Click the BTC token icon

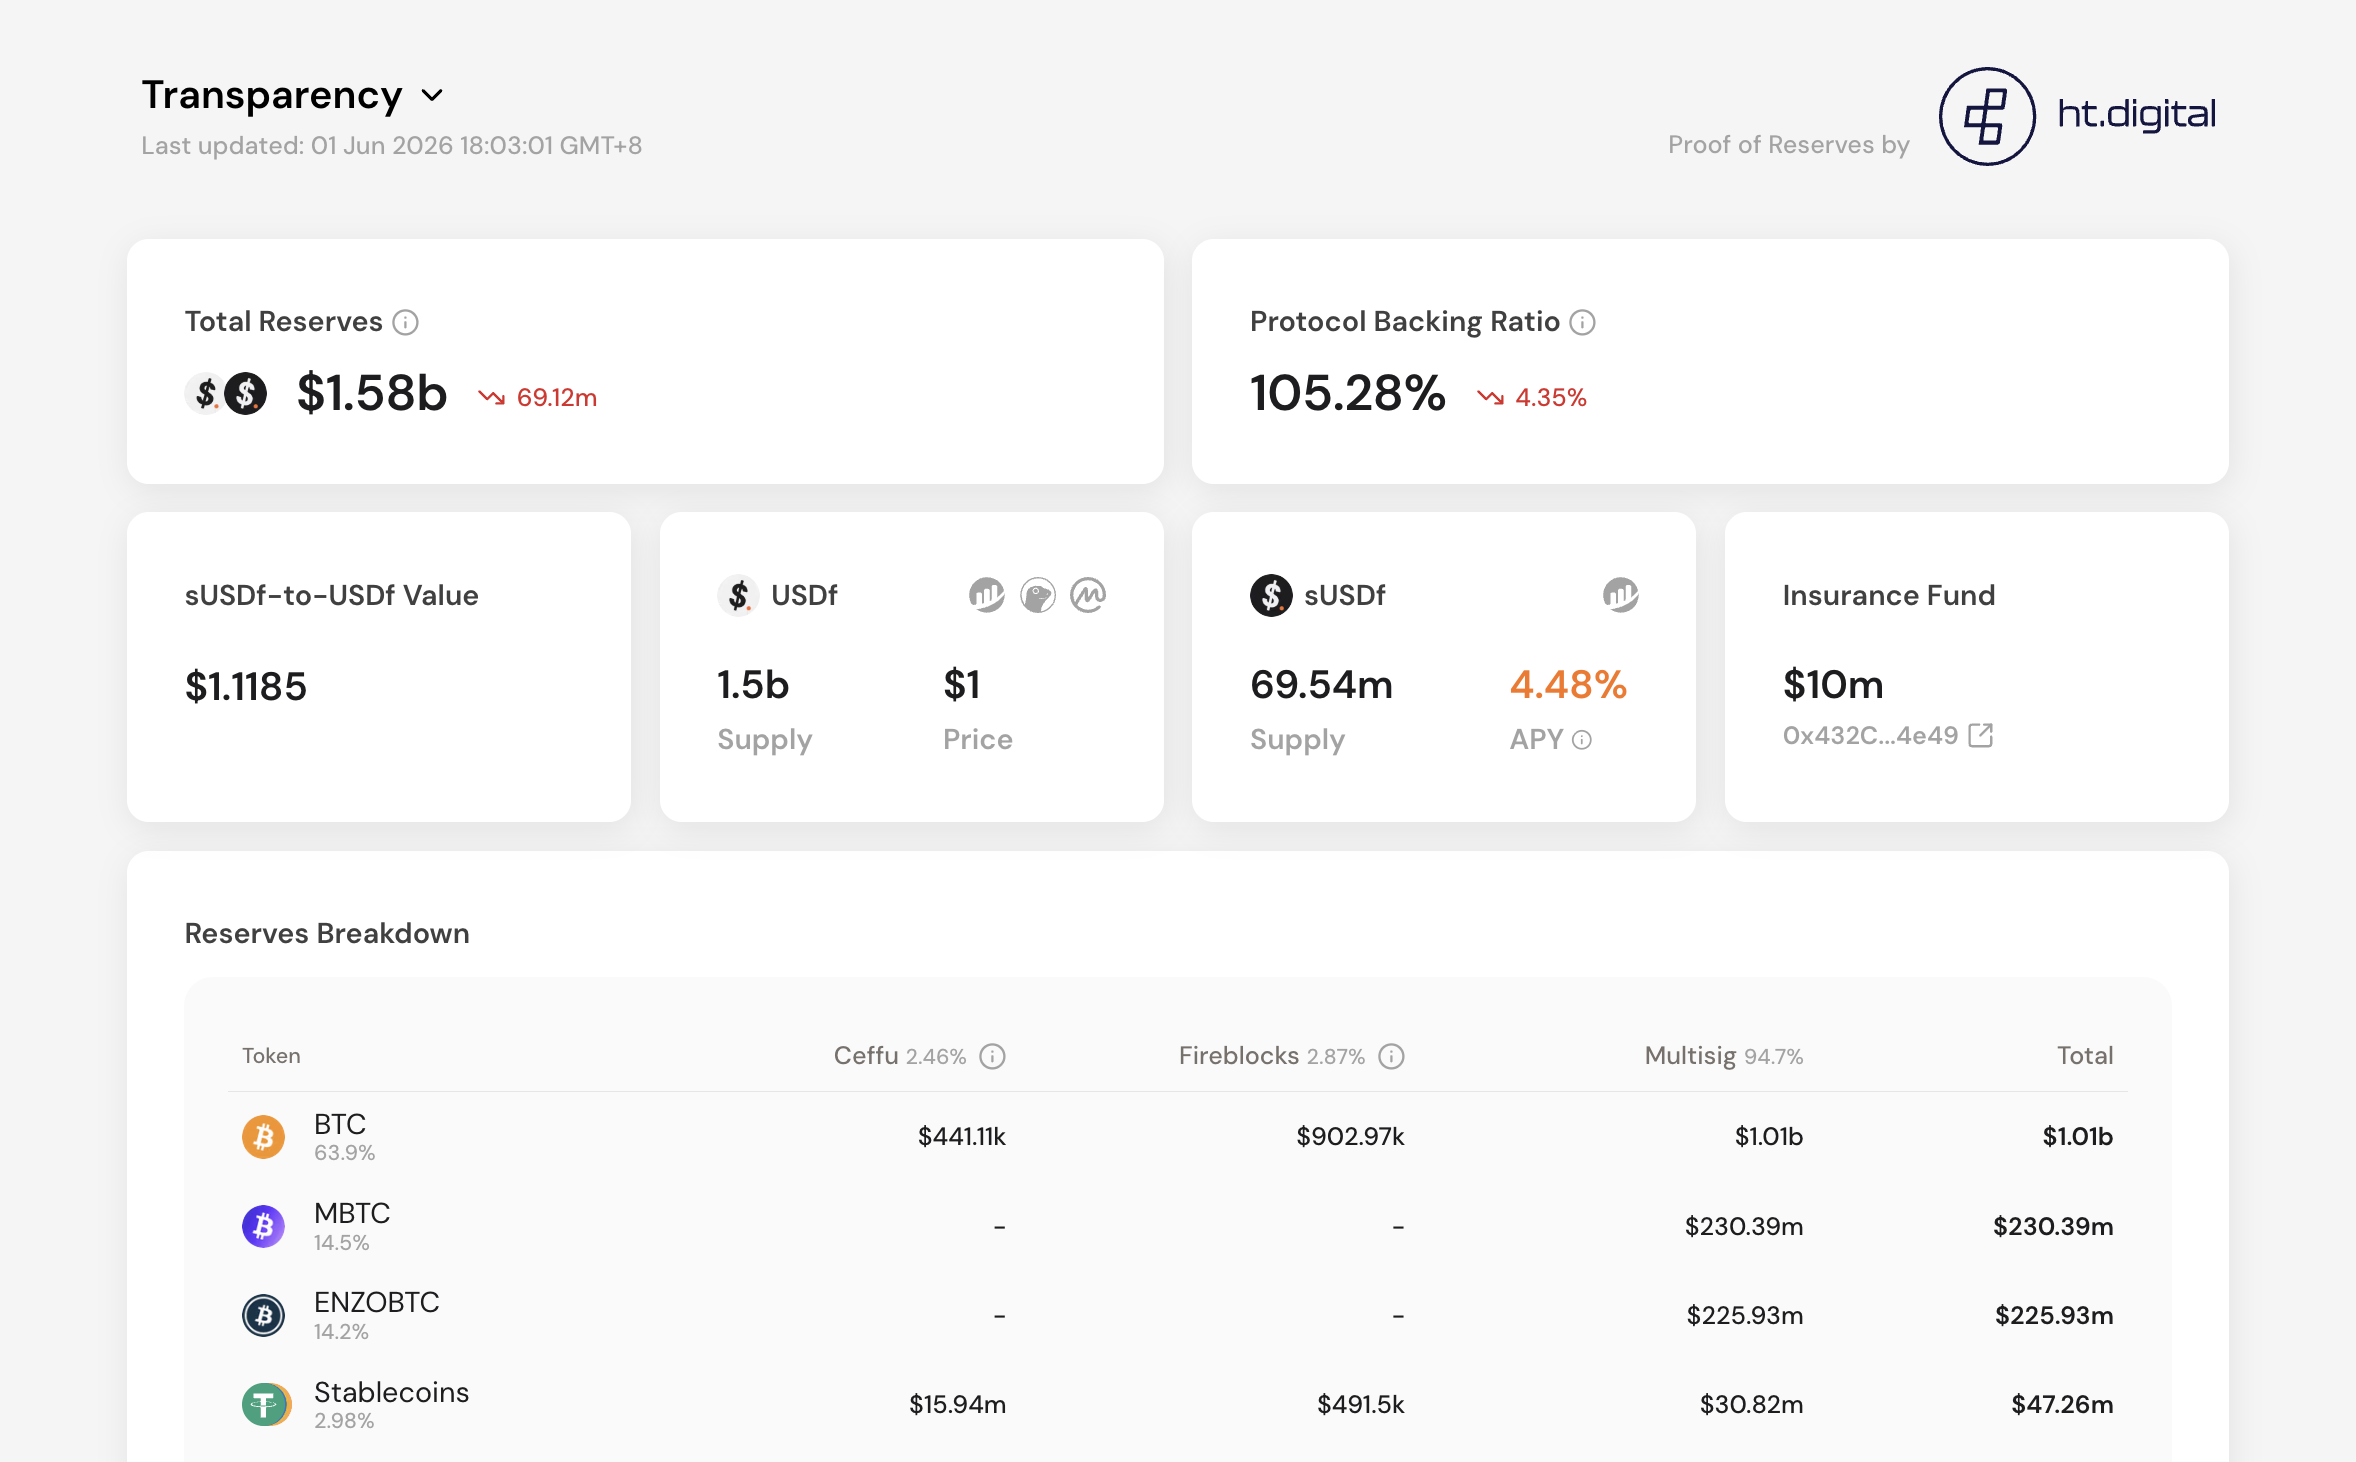click(x=264, y=1137)
